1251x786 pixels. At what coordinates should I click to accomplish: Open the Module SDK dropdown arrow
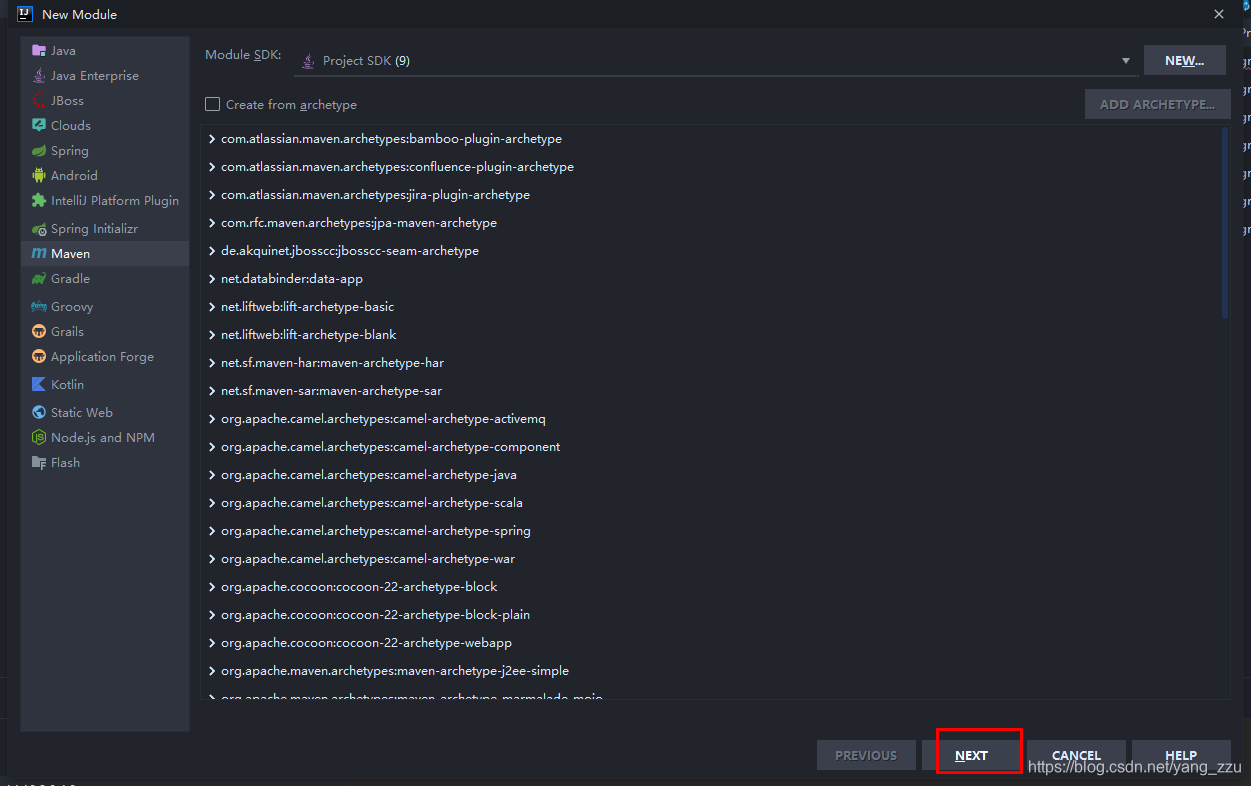click(x=1126, y=61)
